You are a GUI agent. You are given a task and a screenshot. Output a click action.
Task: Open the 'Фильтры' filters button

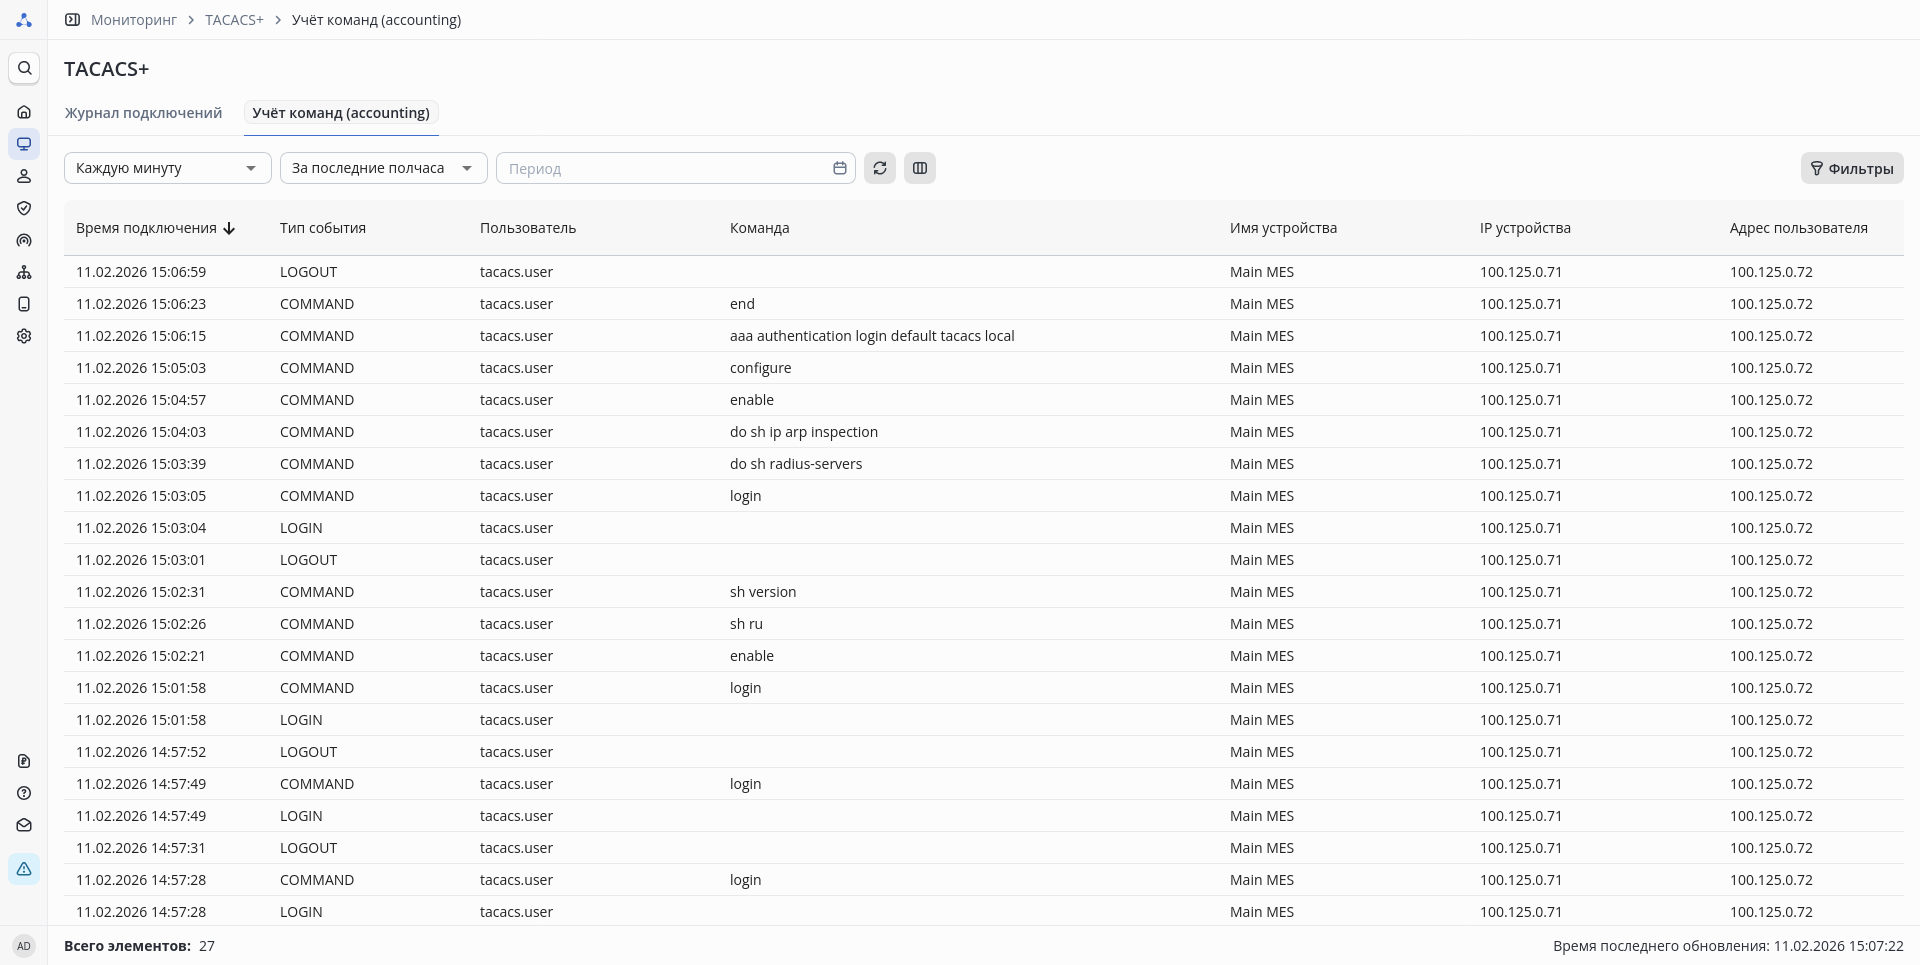click(x=1852, y=169)
